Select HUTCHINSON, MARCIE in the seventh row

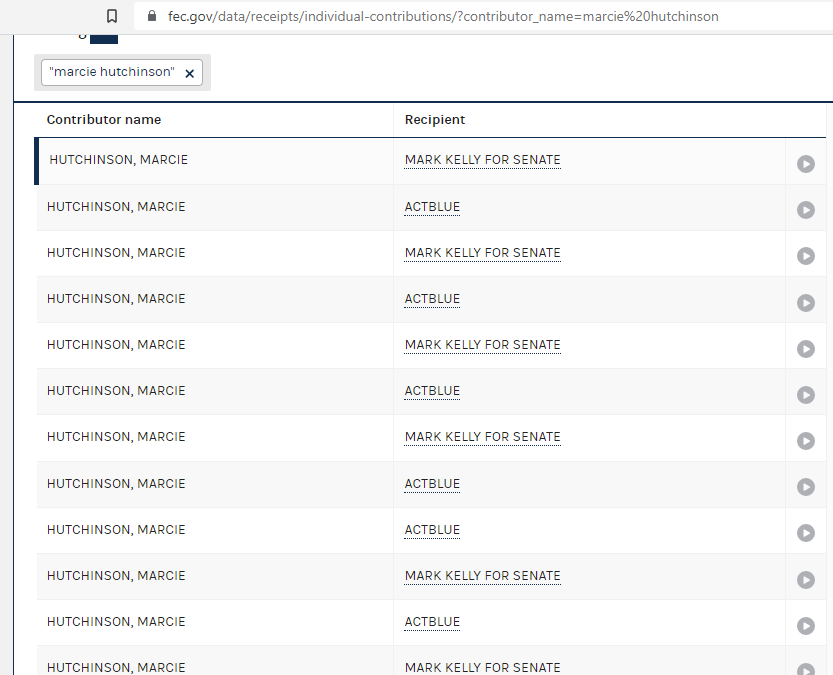[x=116, y=437]
